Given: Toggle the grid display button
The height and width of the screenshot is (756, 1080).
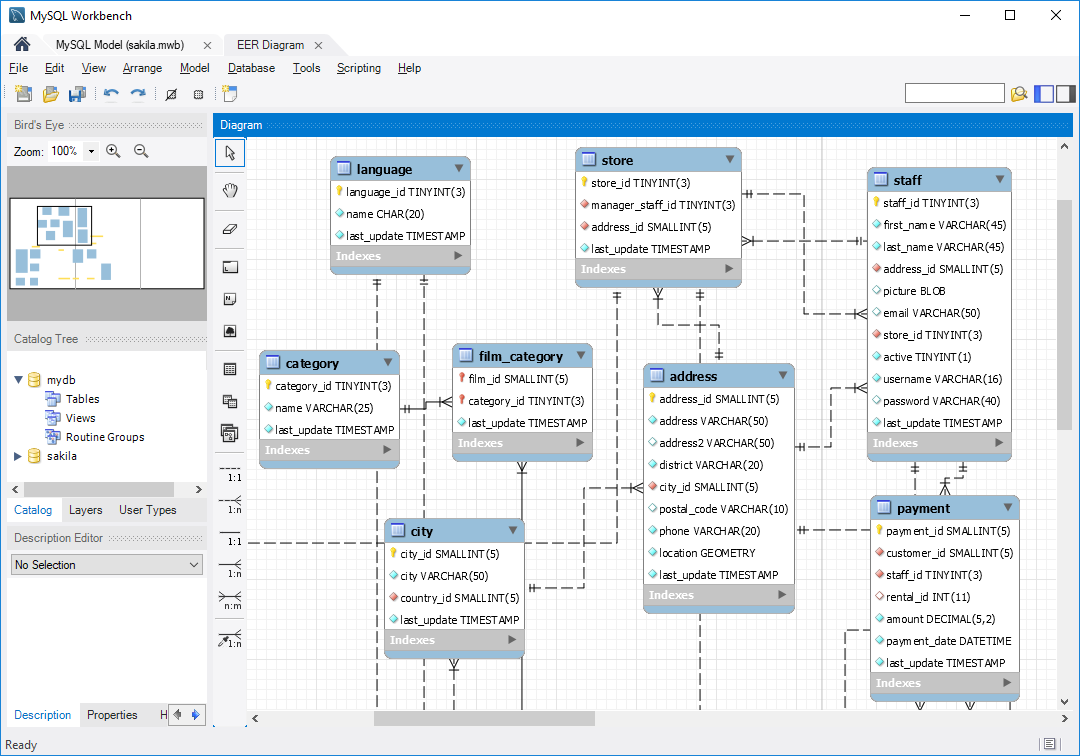Looking at the screenshot, I should pos(198,93).
